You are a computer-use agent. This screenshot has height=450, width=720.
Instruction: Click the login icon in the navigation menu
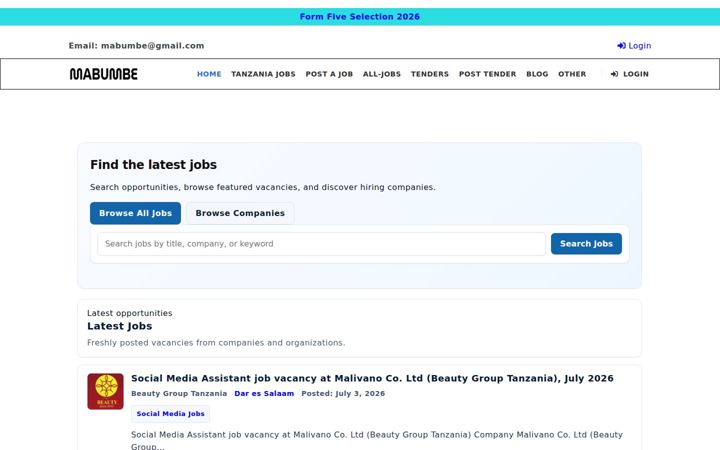(x=614, y=74)
